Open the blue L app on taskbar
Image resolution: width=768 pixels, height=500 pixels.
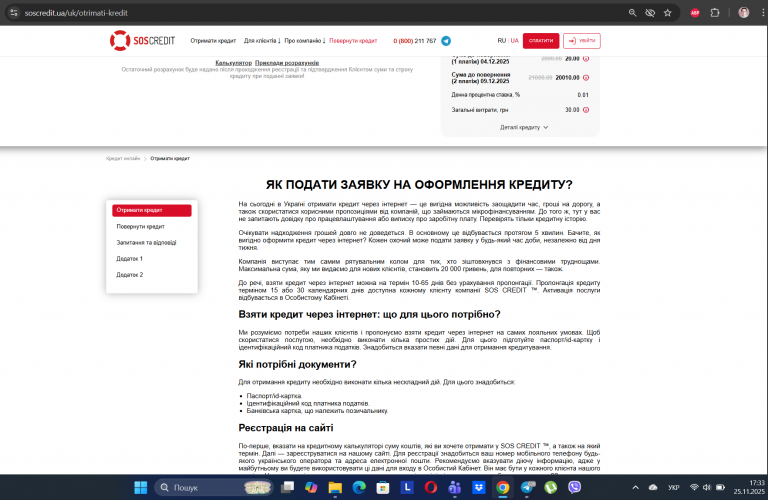[x=407, y=487]
